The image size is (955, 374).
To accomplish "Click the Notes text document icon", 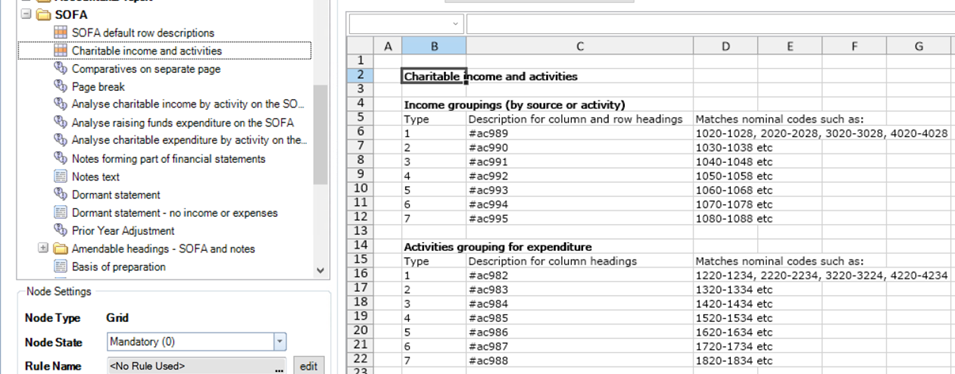I will (x=60, y=177).
